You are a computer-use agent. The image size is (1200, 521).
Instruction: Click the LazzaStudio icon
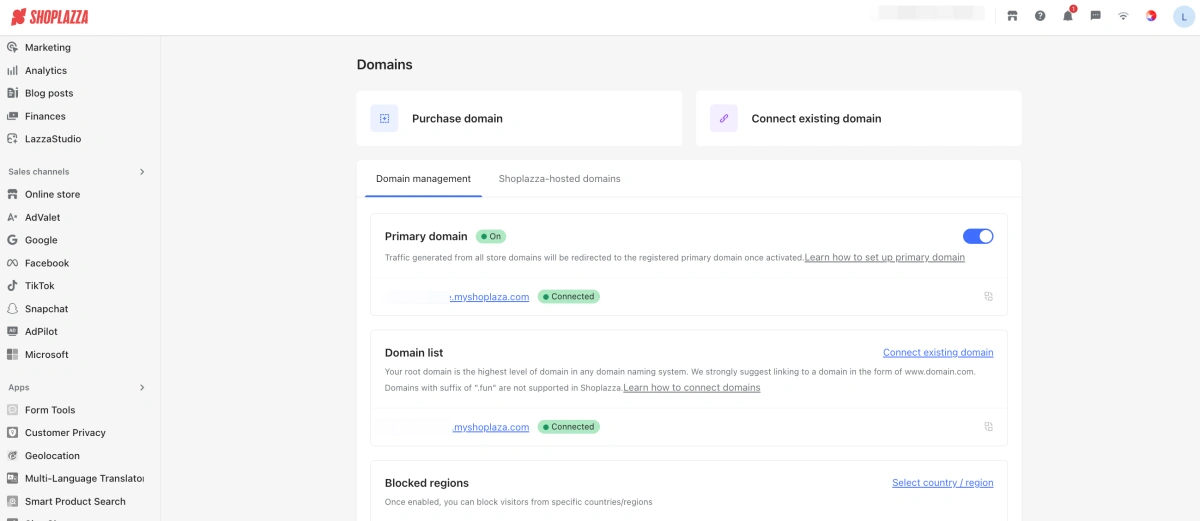pyautogui.click(x=13, y=139)
